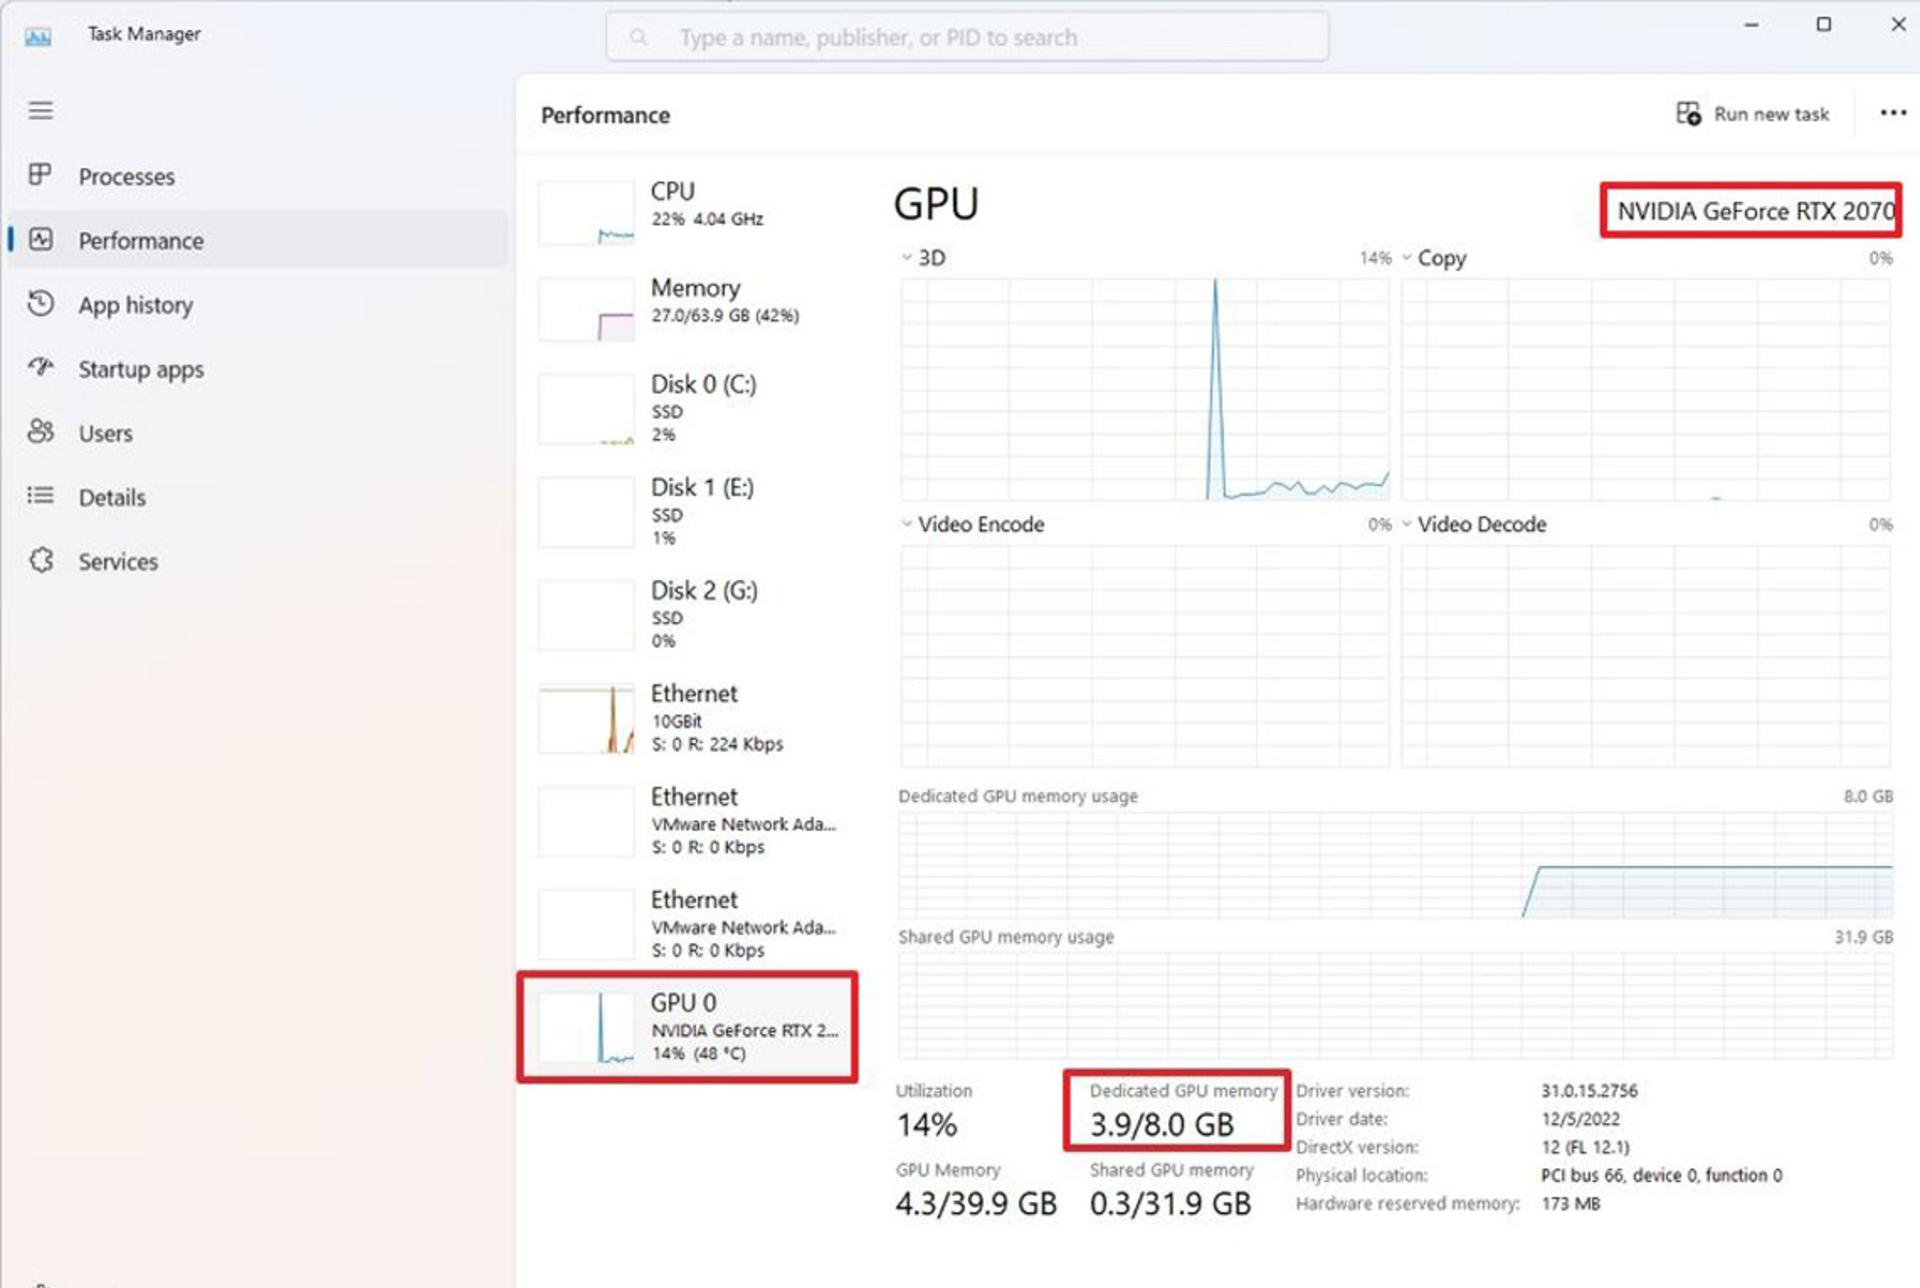Click the Processes sidebar icon
Viewport: 1920px width, 1288px height.
[x=40, y=175]
